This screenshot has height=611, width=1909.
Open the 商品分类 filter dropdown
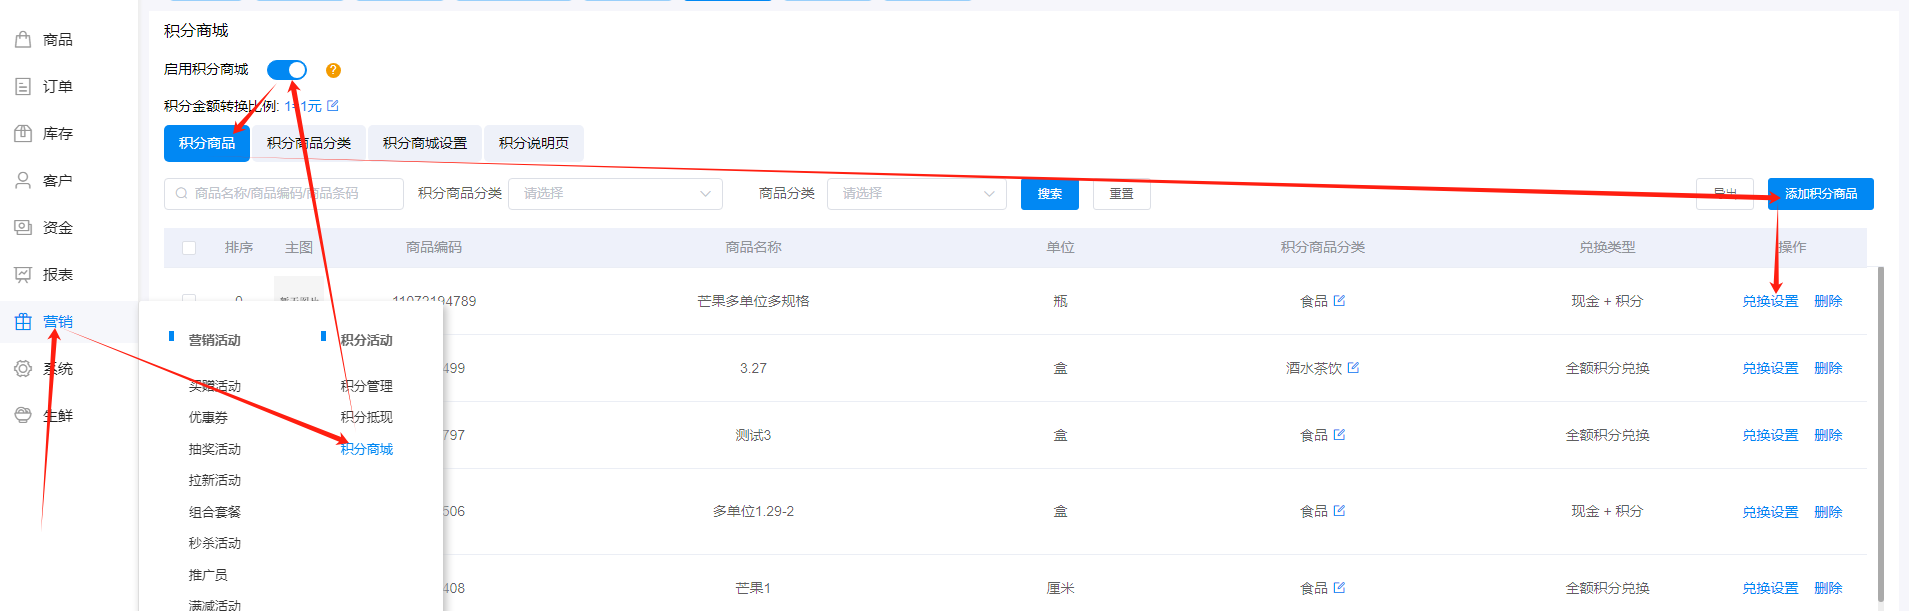[916, 194]
